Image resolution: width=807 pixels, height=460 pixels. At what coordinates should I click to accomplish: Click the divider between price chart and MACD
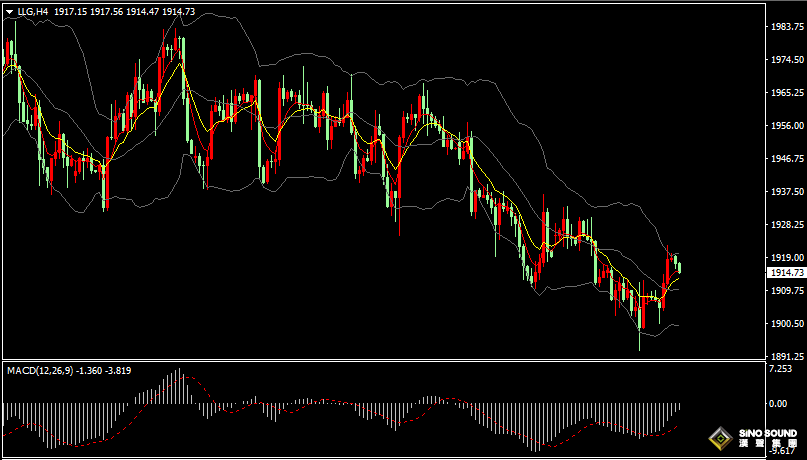click(380, 361)
